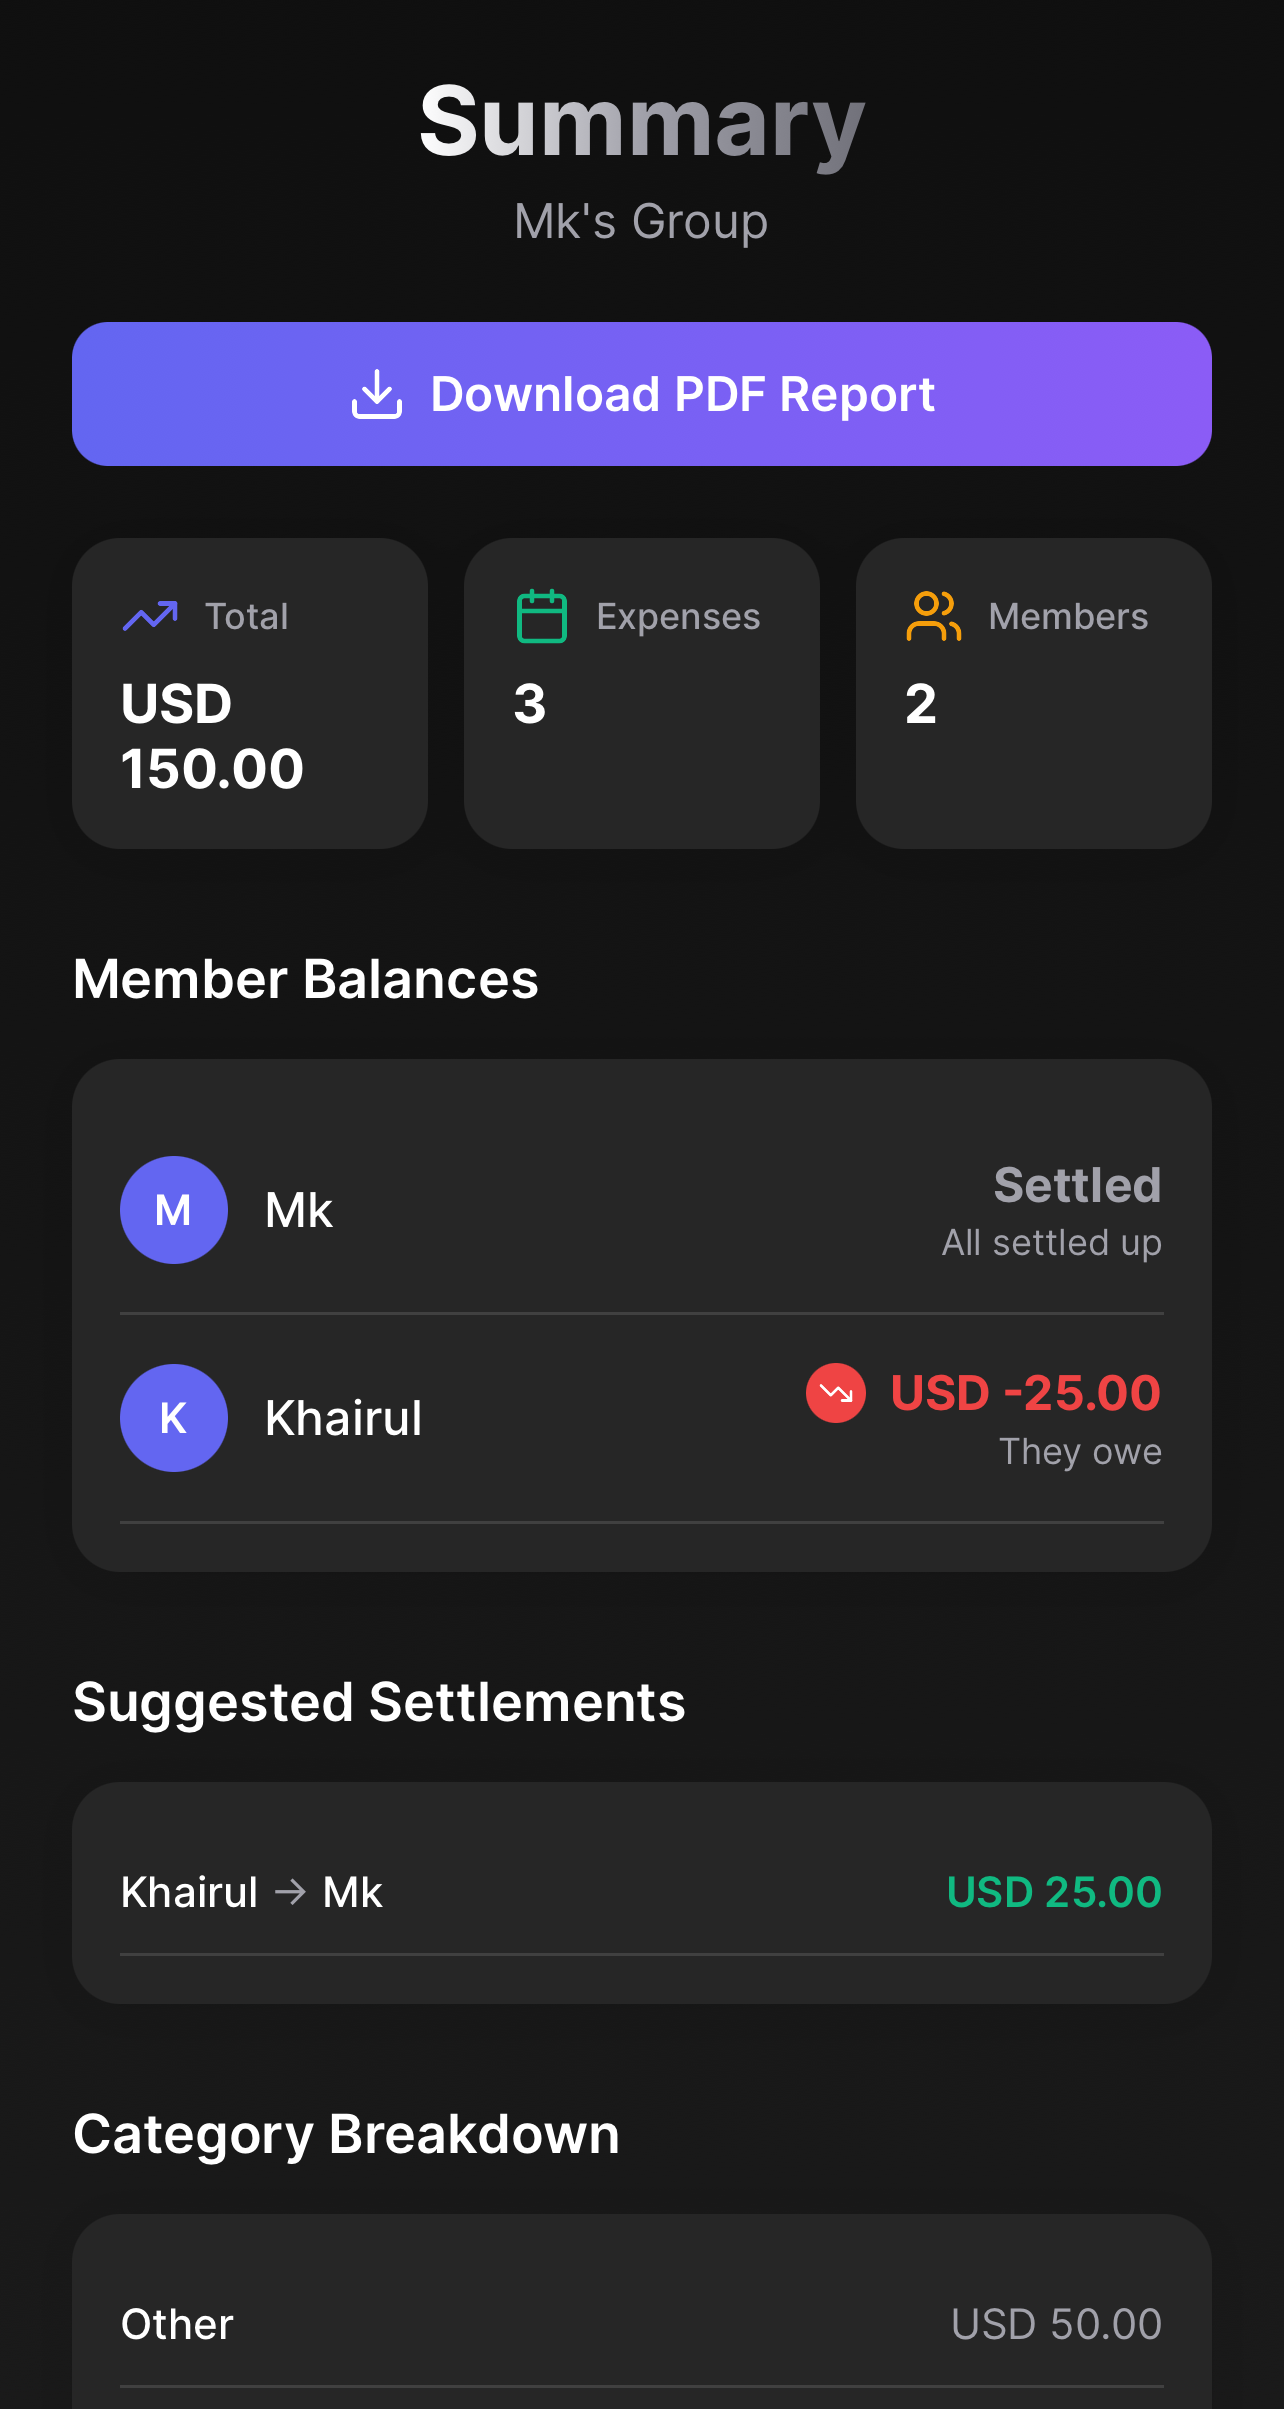The height and width of the screenshot is (2409, 1284).
Task: Click the Khairul member name
Action: coord(343,1418)
